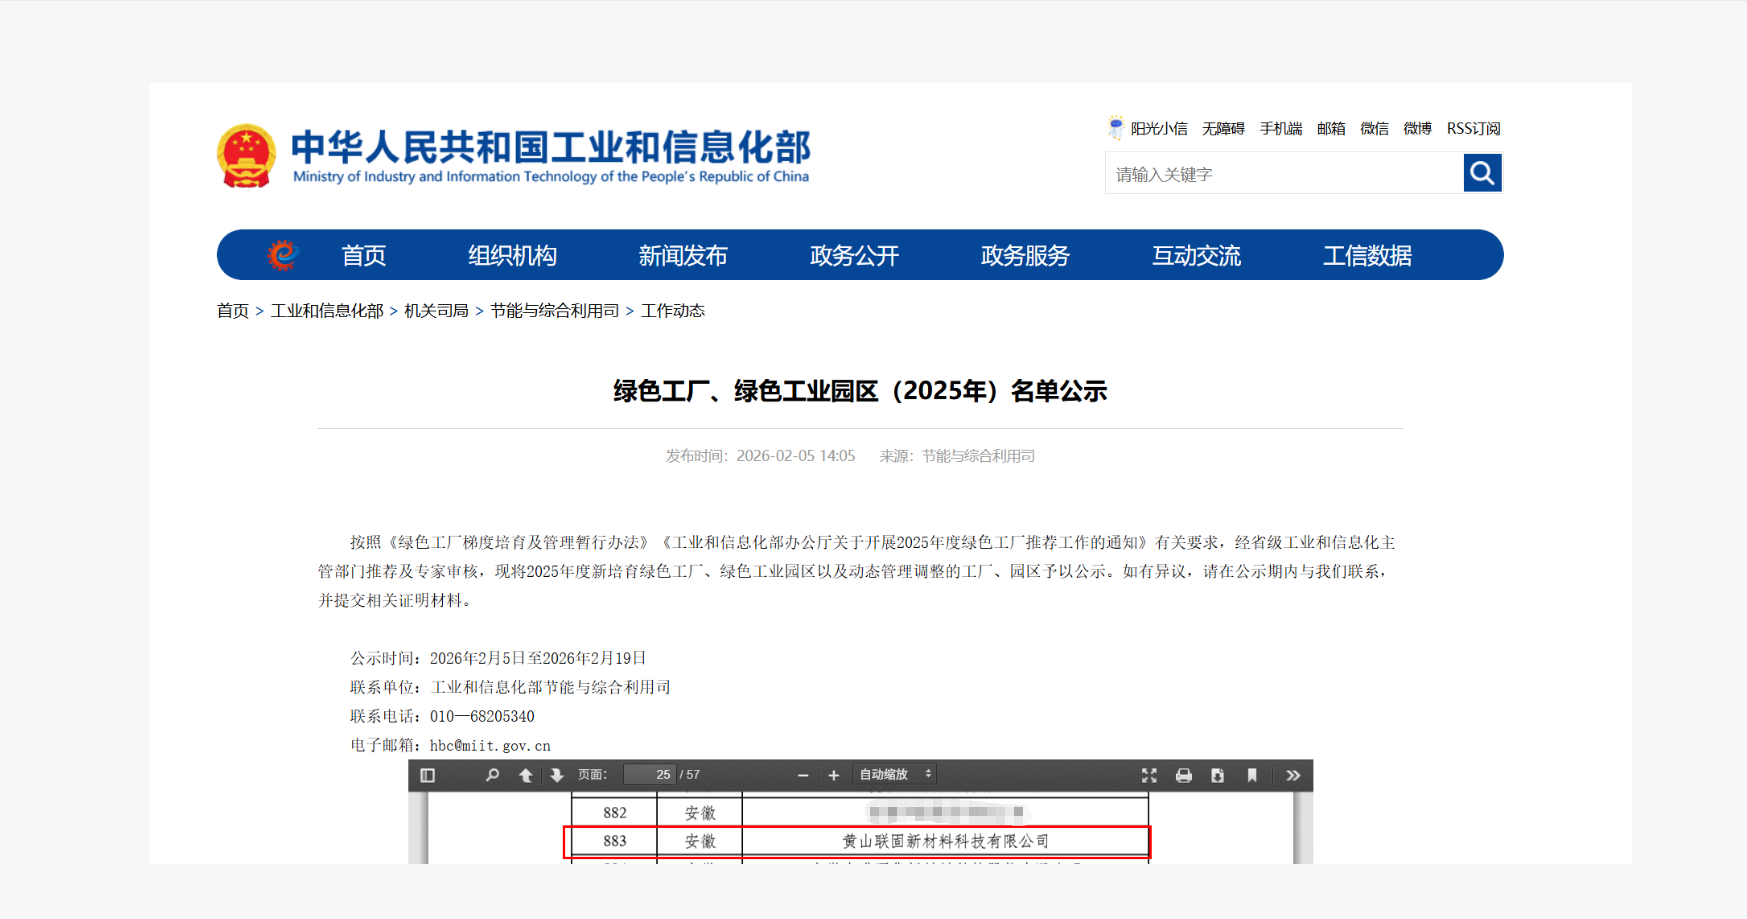This screenshot has height=919, width=1747.
Task: Toggle the PDF viewer sidebar
Action: point(428,775)
